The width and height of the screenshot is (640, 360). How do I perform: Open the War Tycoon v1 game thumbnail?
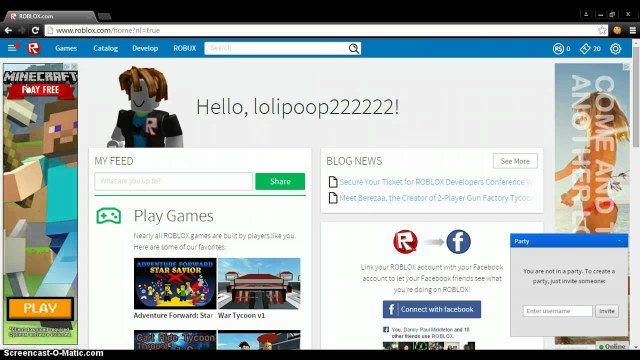tap(259, 283)
